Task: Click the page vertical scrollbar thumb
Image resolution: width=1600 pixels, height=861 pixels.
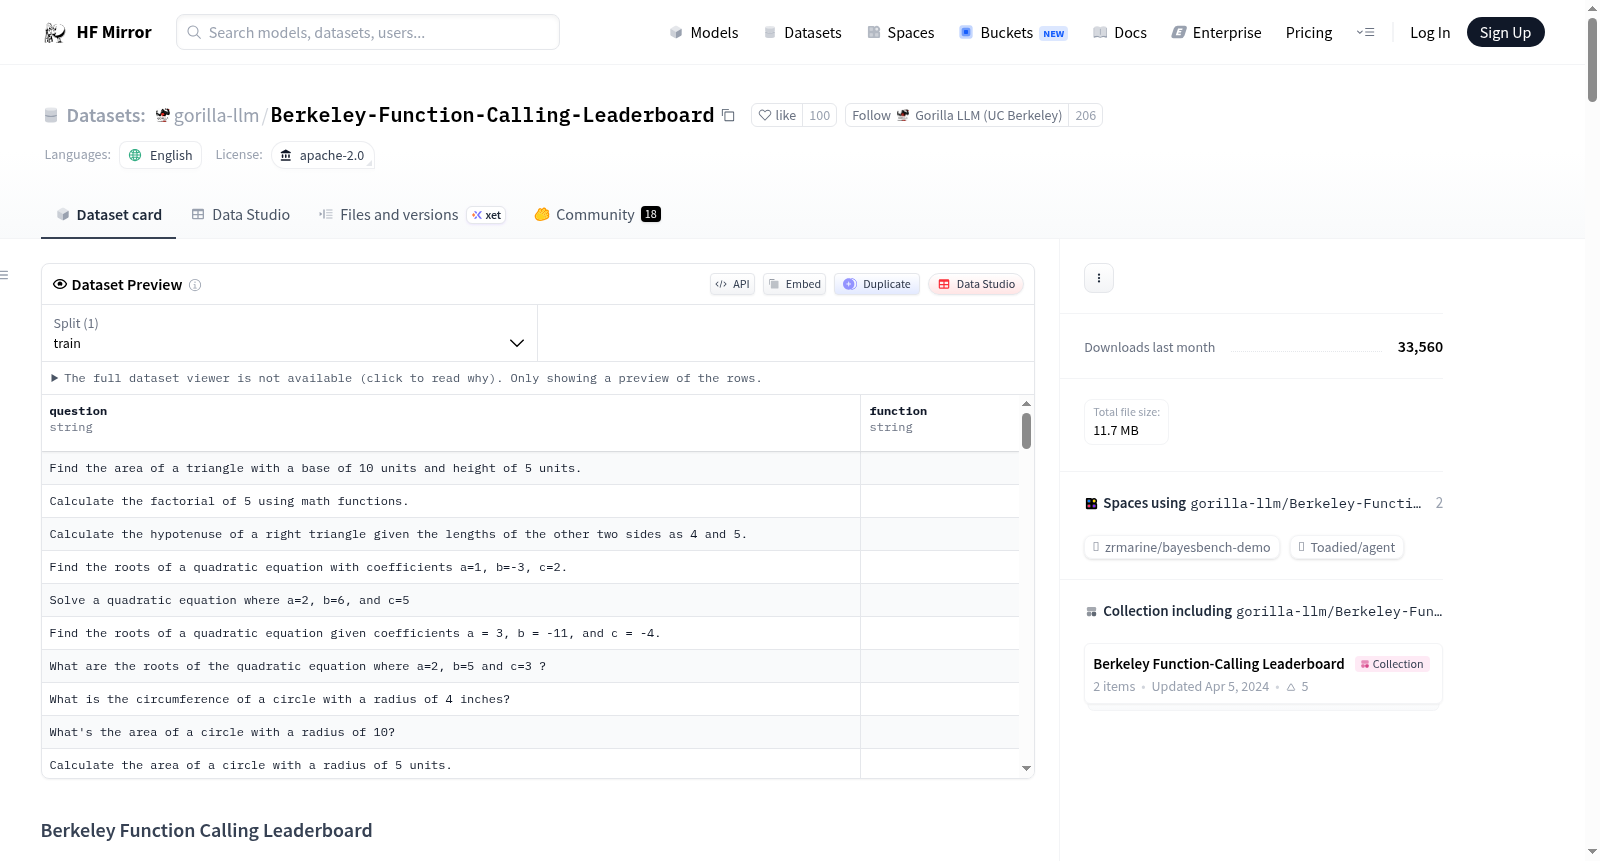Action: 1592,59
